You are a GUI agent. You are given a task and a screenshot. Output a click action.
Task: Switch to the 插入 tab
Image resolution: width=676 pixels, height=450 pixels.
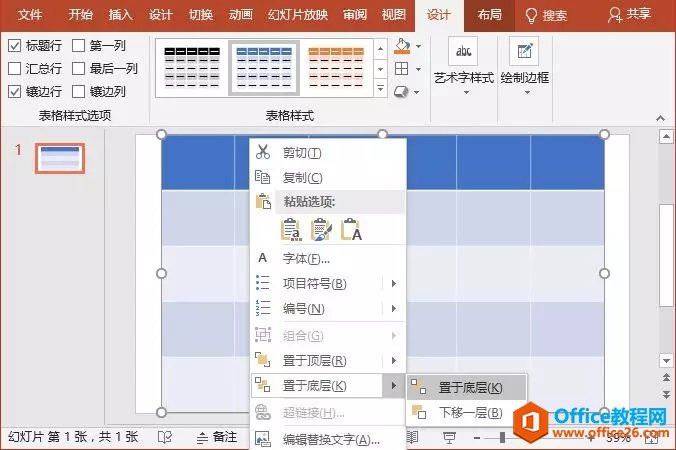click(120, 15)
